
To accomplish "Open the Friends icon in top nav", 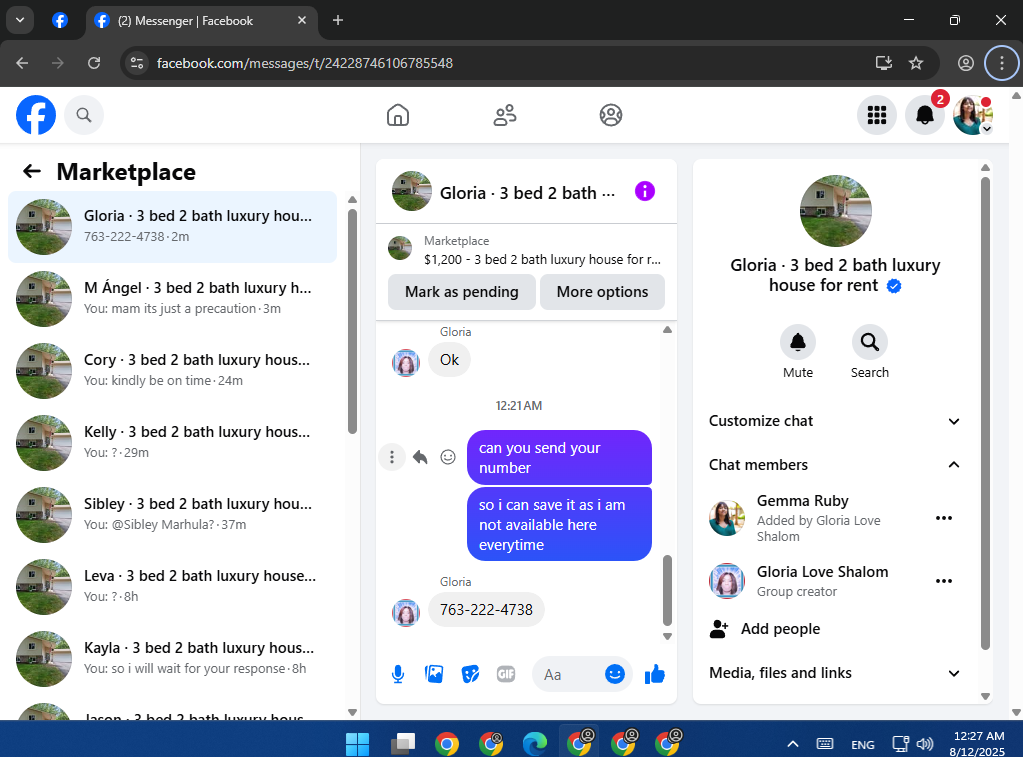I will [504, 115].
